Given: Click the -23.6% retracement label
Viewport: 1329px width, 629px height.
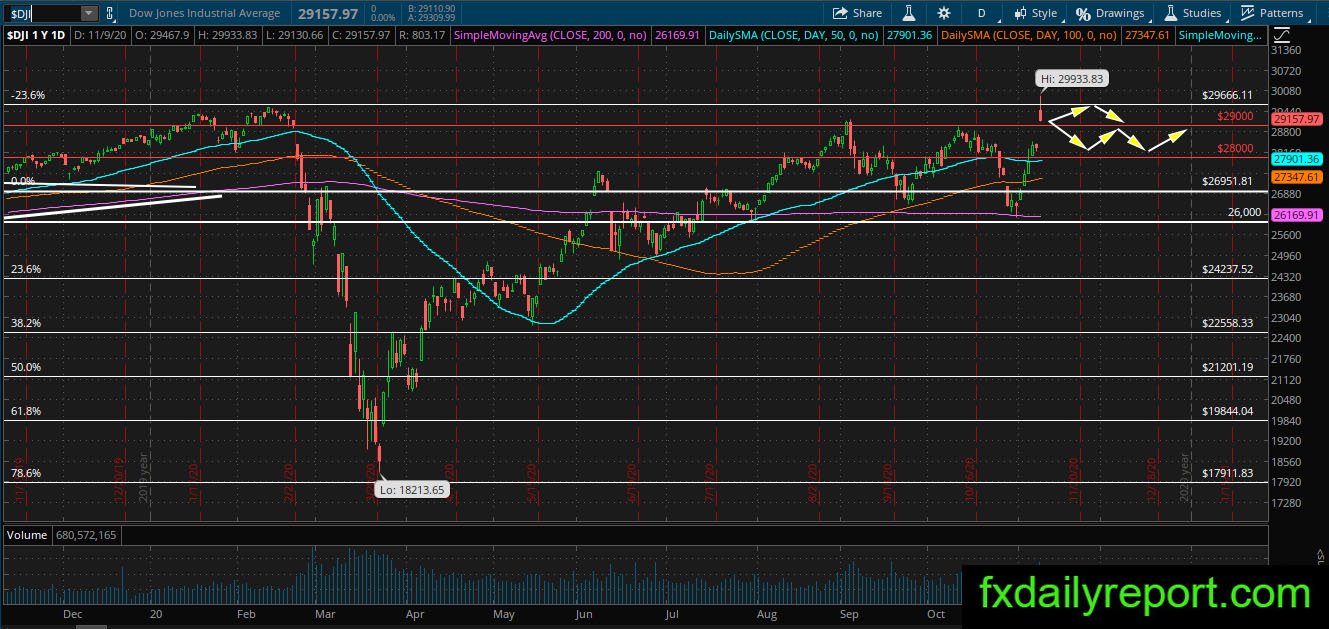Looking at the screenshot, I should 27,95.
